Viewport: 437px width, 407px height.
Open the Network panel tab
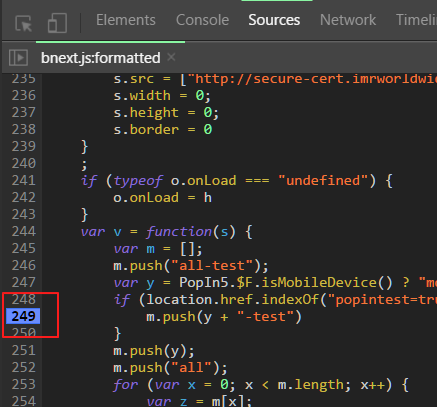coord(348,20)
